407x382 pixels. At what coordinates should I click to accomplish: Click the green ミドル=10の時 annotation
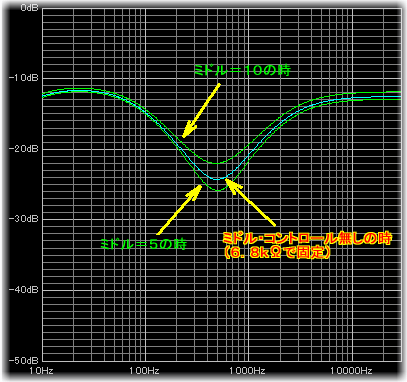tap(243, 70)
